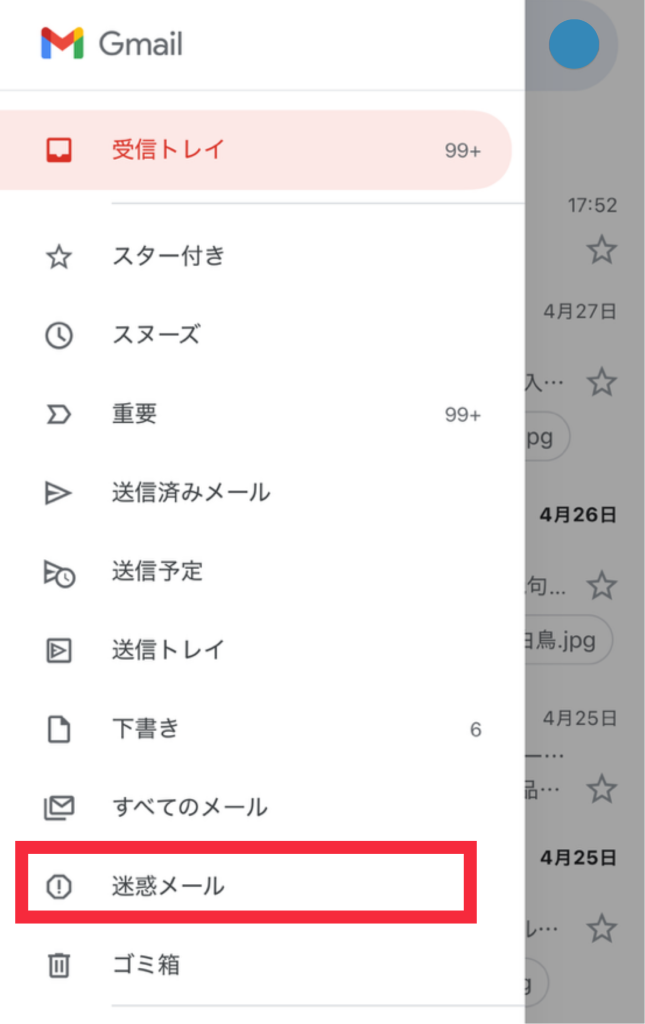The image size is (645, 1024).
Task: Tap the spam warning icon
Action: pyautogui.click(x=59, y=886)
